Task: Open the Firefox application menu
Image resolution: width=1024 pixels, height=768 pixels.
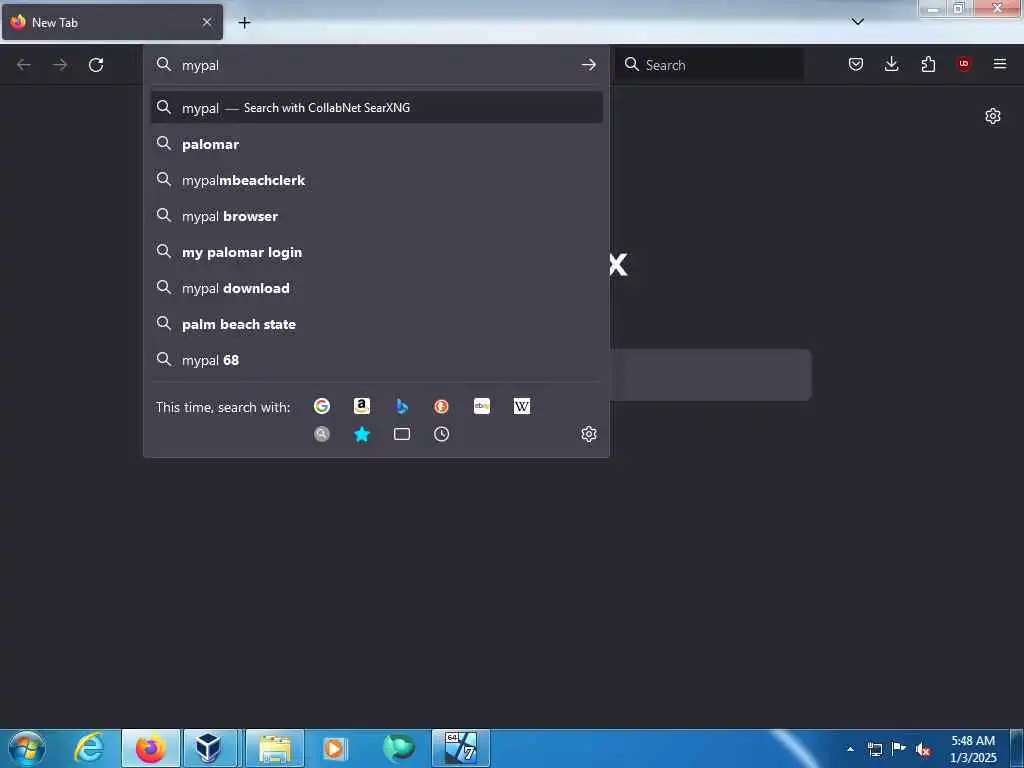Action: tap(1000, 64)
